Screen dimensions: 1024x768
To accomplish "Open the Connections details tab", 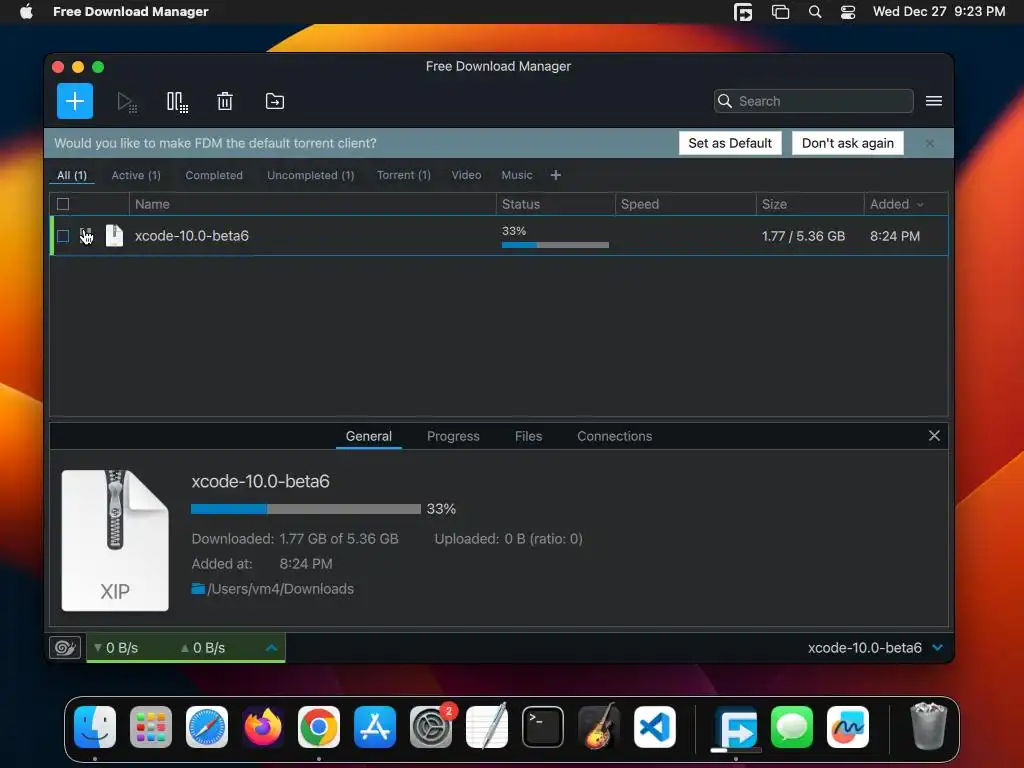I will [615, 436].
